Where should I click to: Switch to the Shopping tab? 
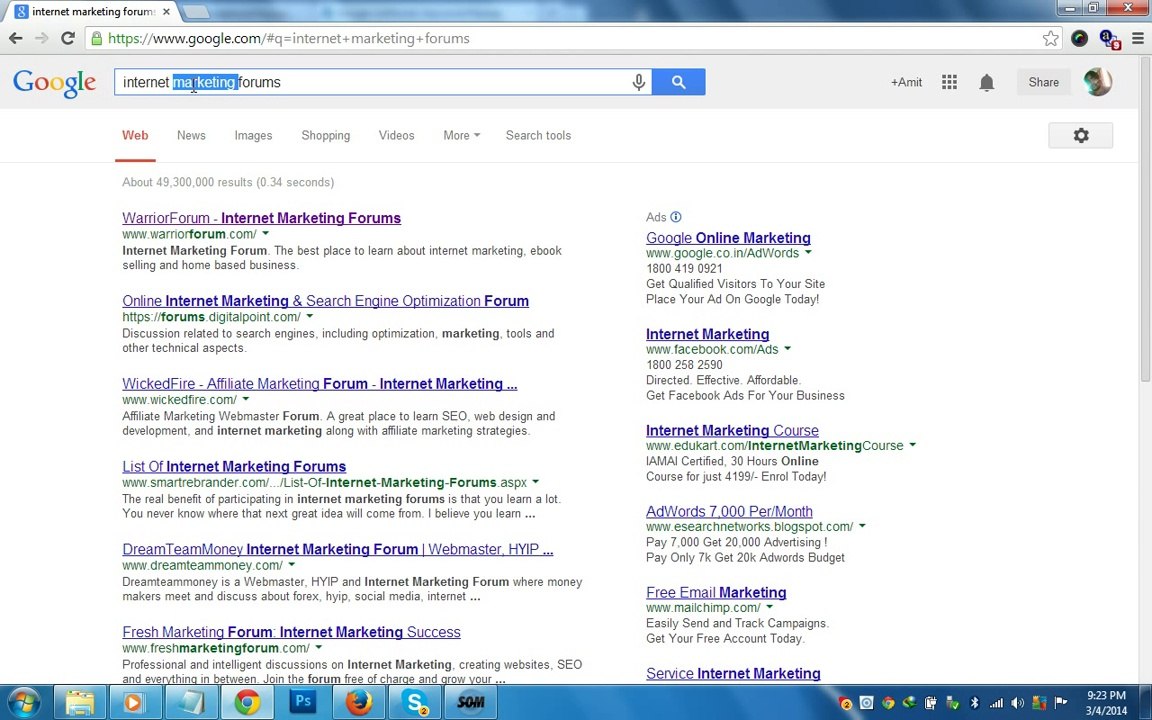pyautogui.click(x=325, y=135)
